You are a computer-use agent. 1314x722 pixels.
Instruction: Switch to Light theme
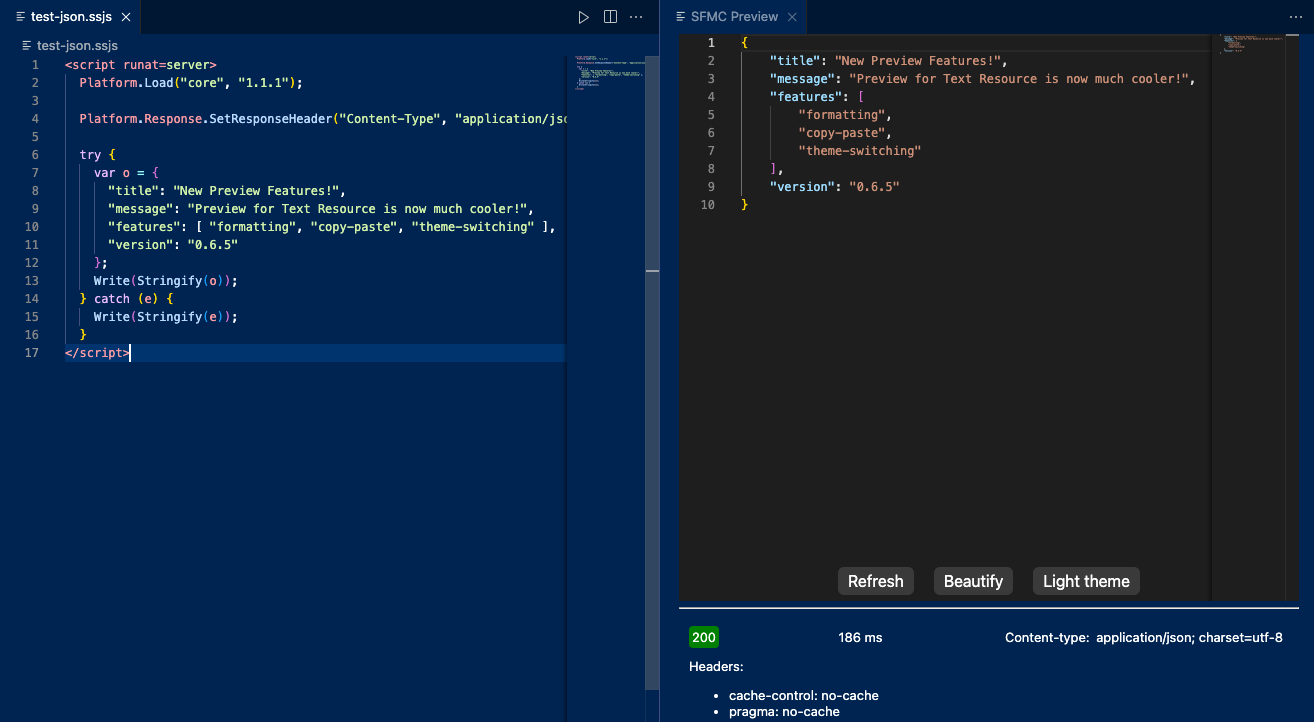[x=1086, y=581]
